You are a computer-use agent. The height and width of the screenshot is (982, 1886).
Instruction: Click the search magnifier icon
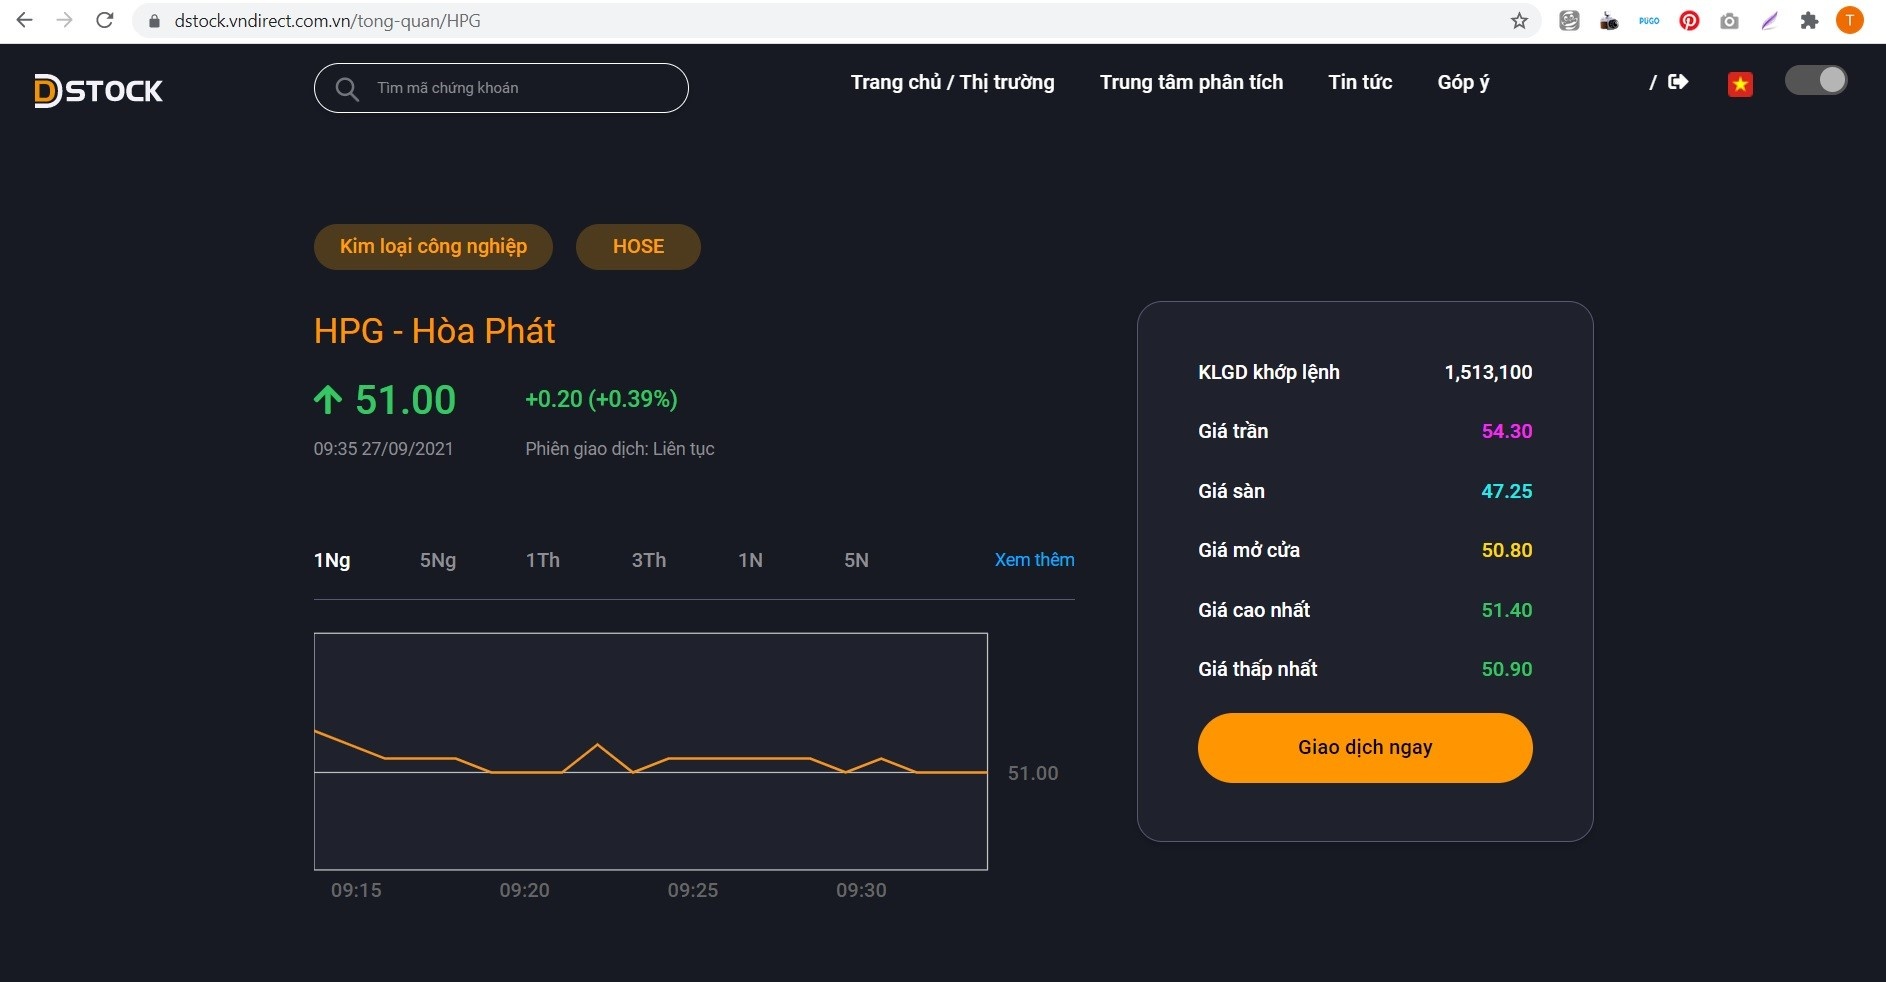347,89
